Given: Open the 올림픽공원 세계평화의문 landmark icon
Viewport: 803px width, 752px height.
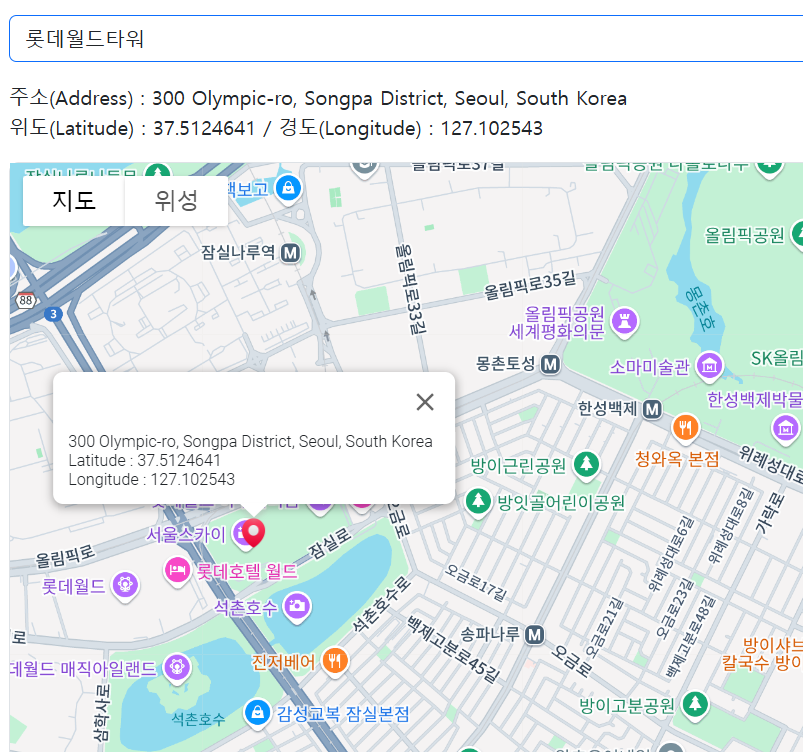Looking at the screenshot, I should 624,322.
